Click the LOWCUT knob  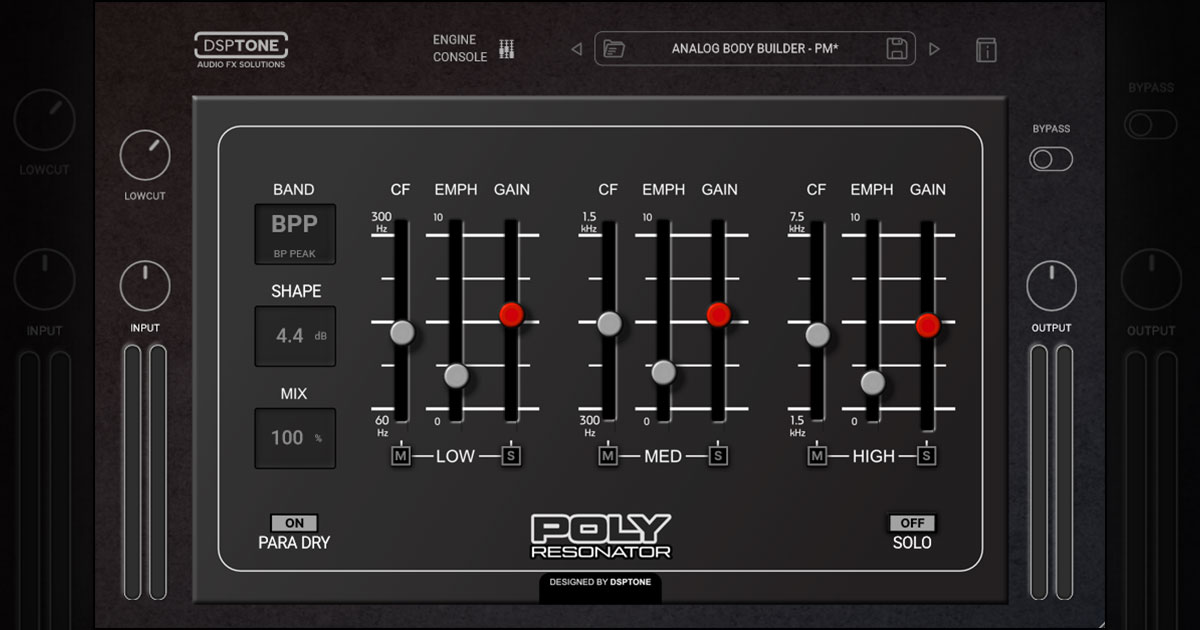(x=145, y=156)
